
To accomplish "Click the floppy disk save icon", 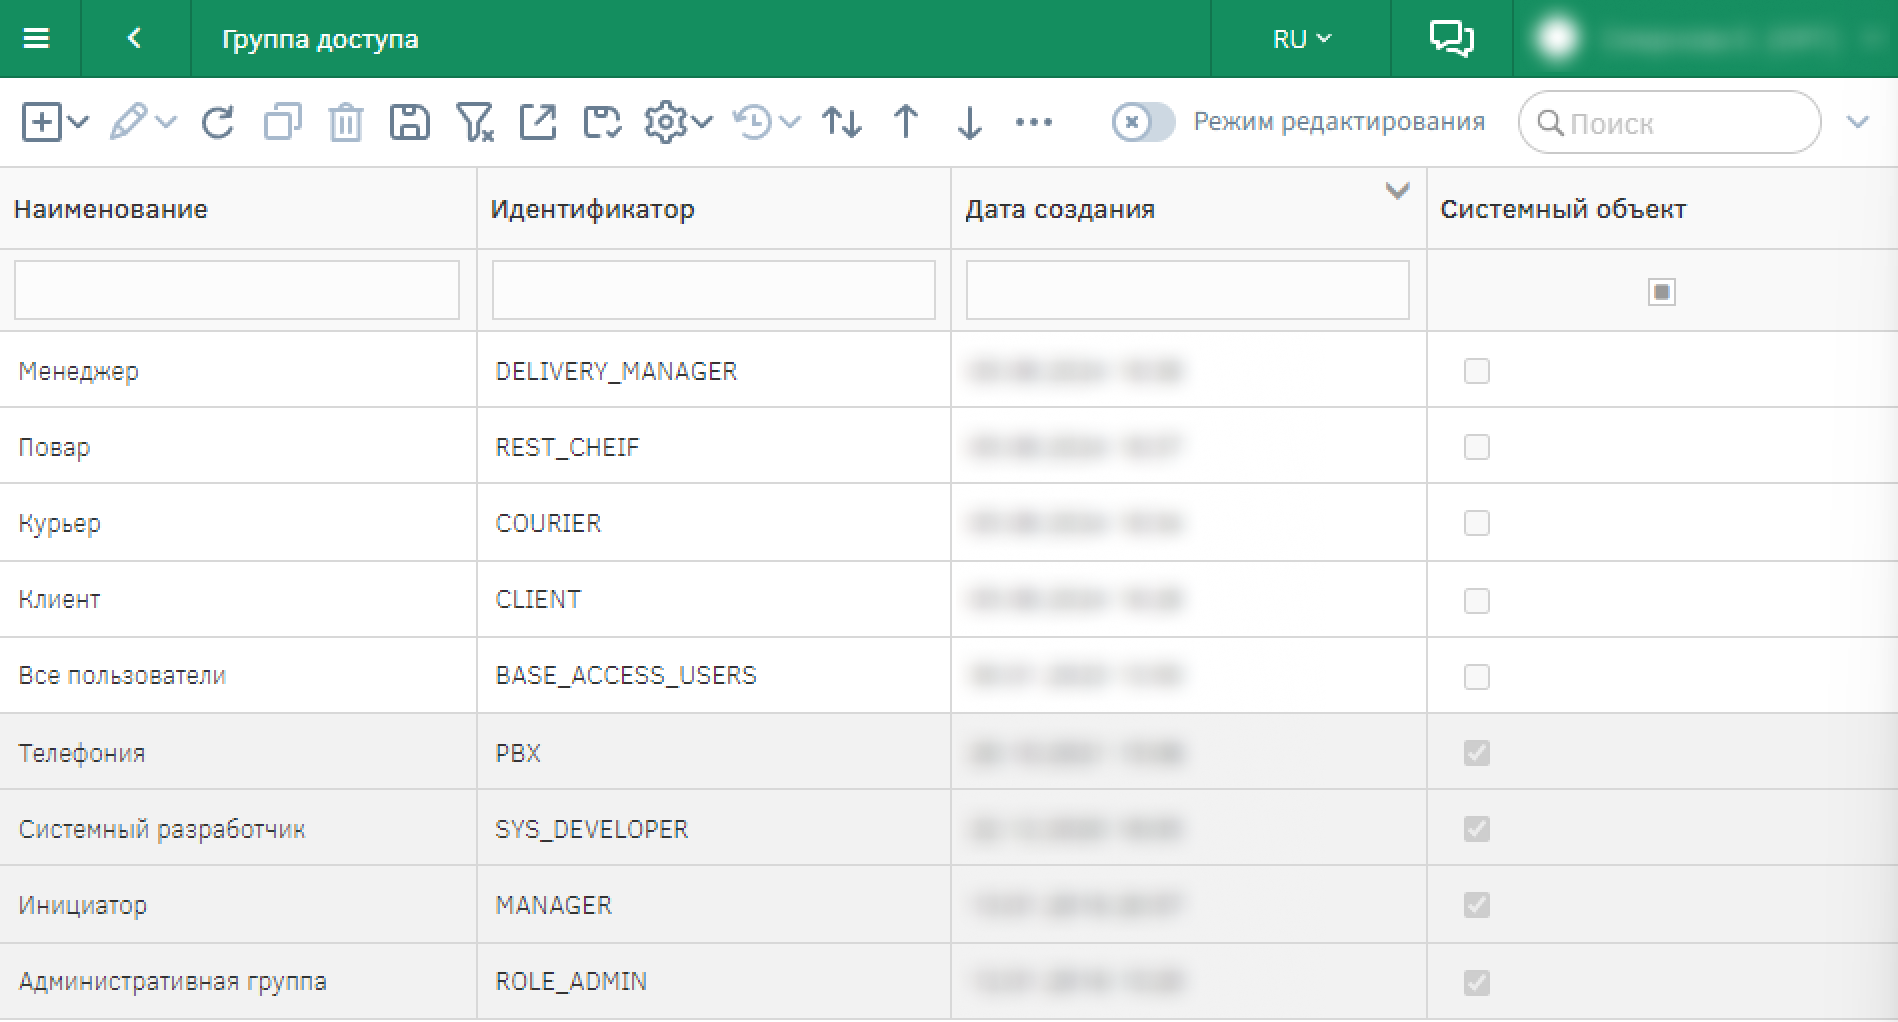I will (409, 123).
